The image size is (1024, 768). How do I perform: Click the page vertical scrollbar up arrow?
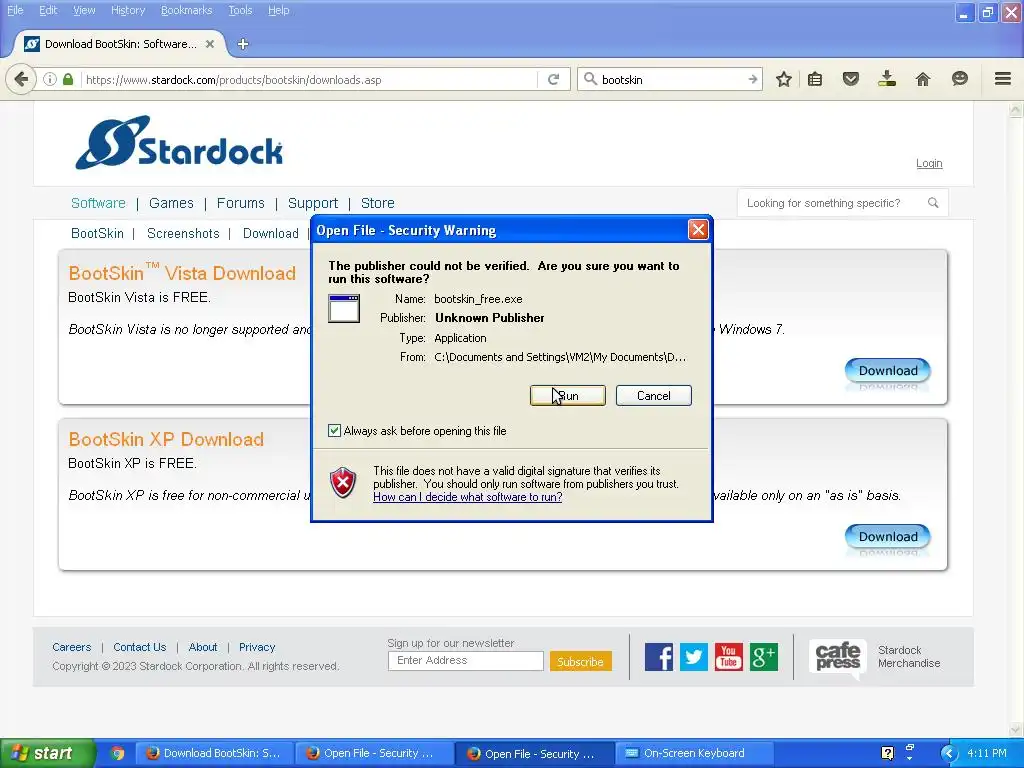[1016, 110]
